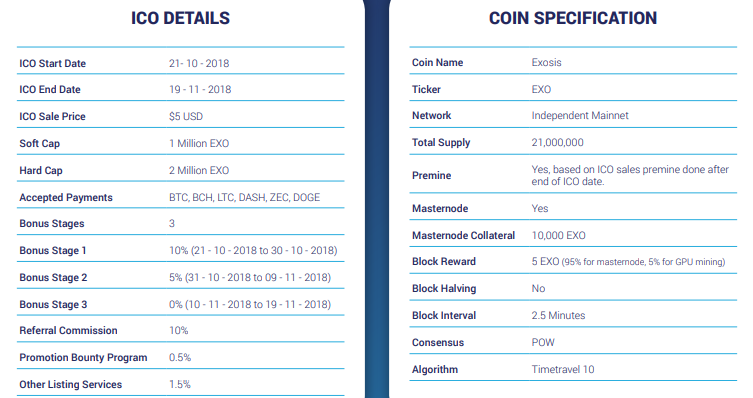
Task: Click the ICO DETAILS heading
Action: tap(181, 18)
